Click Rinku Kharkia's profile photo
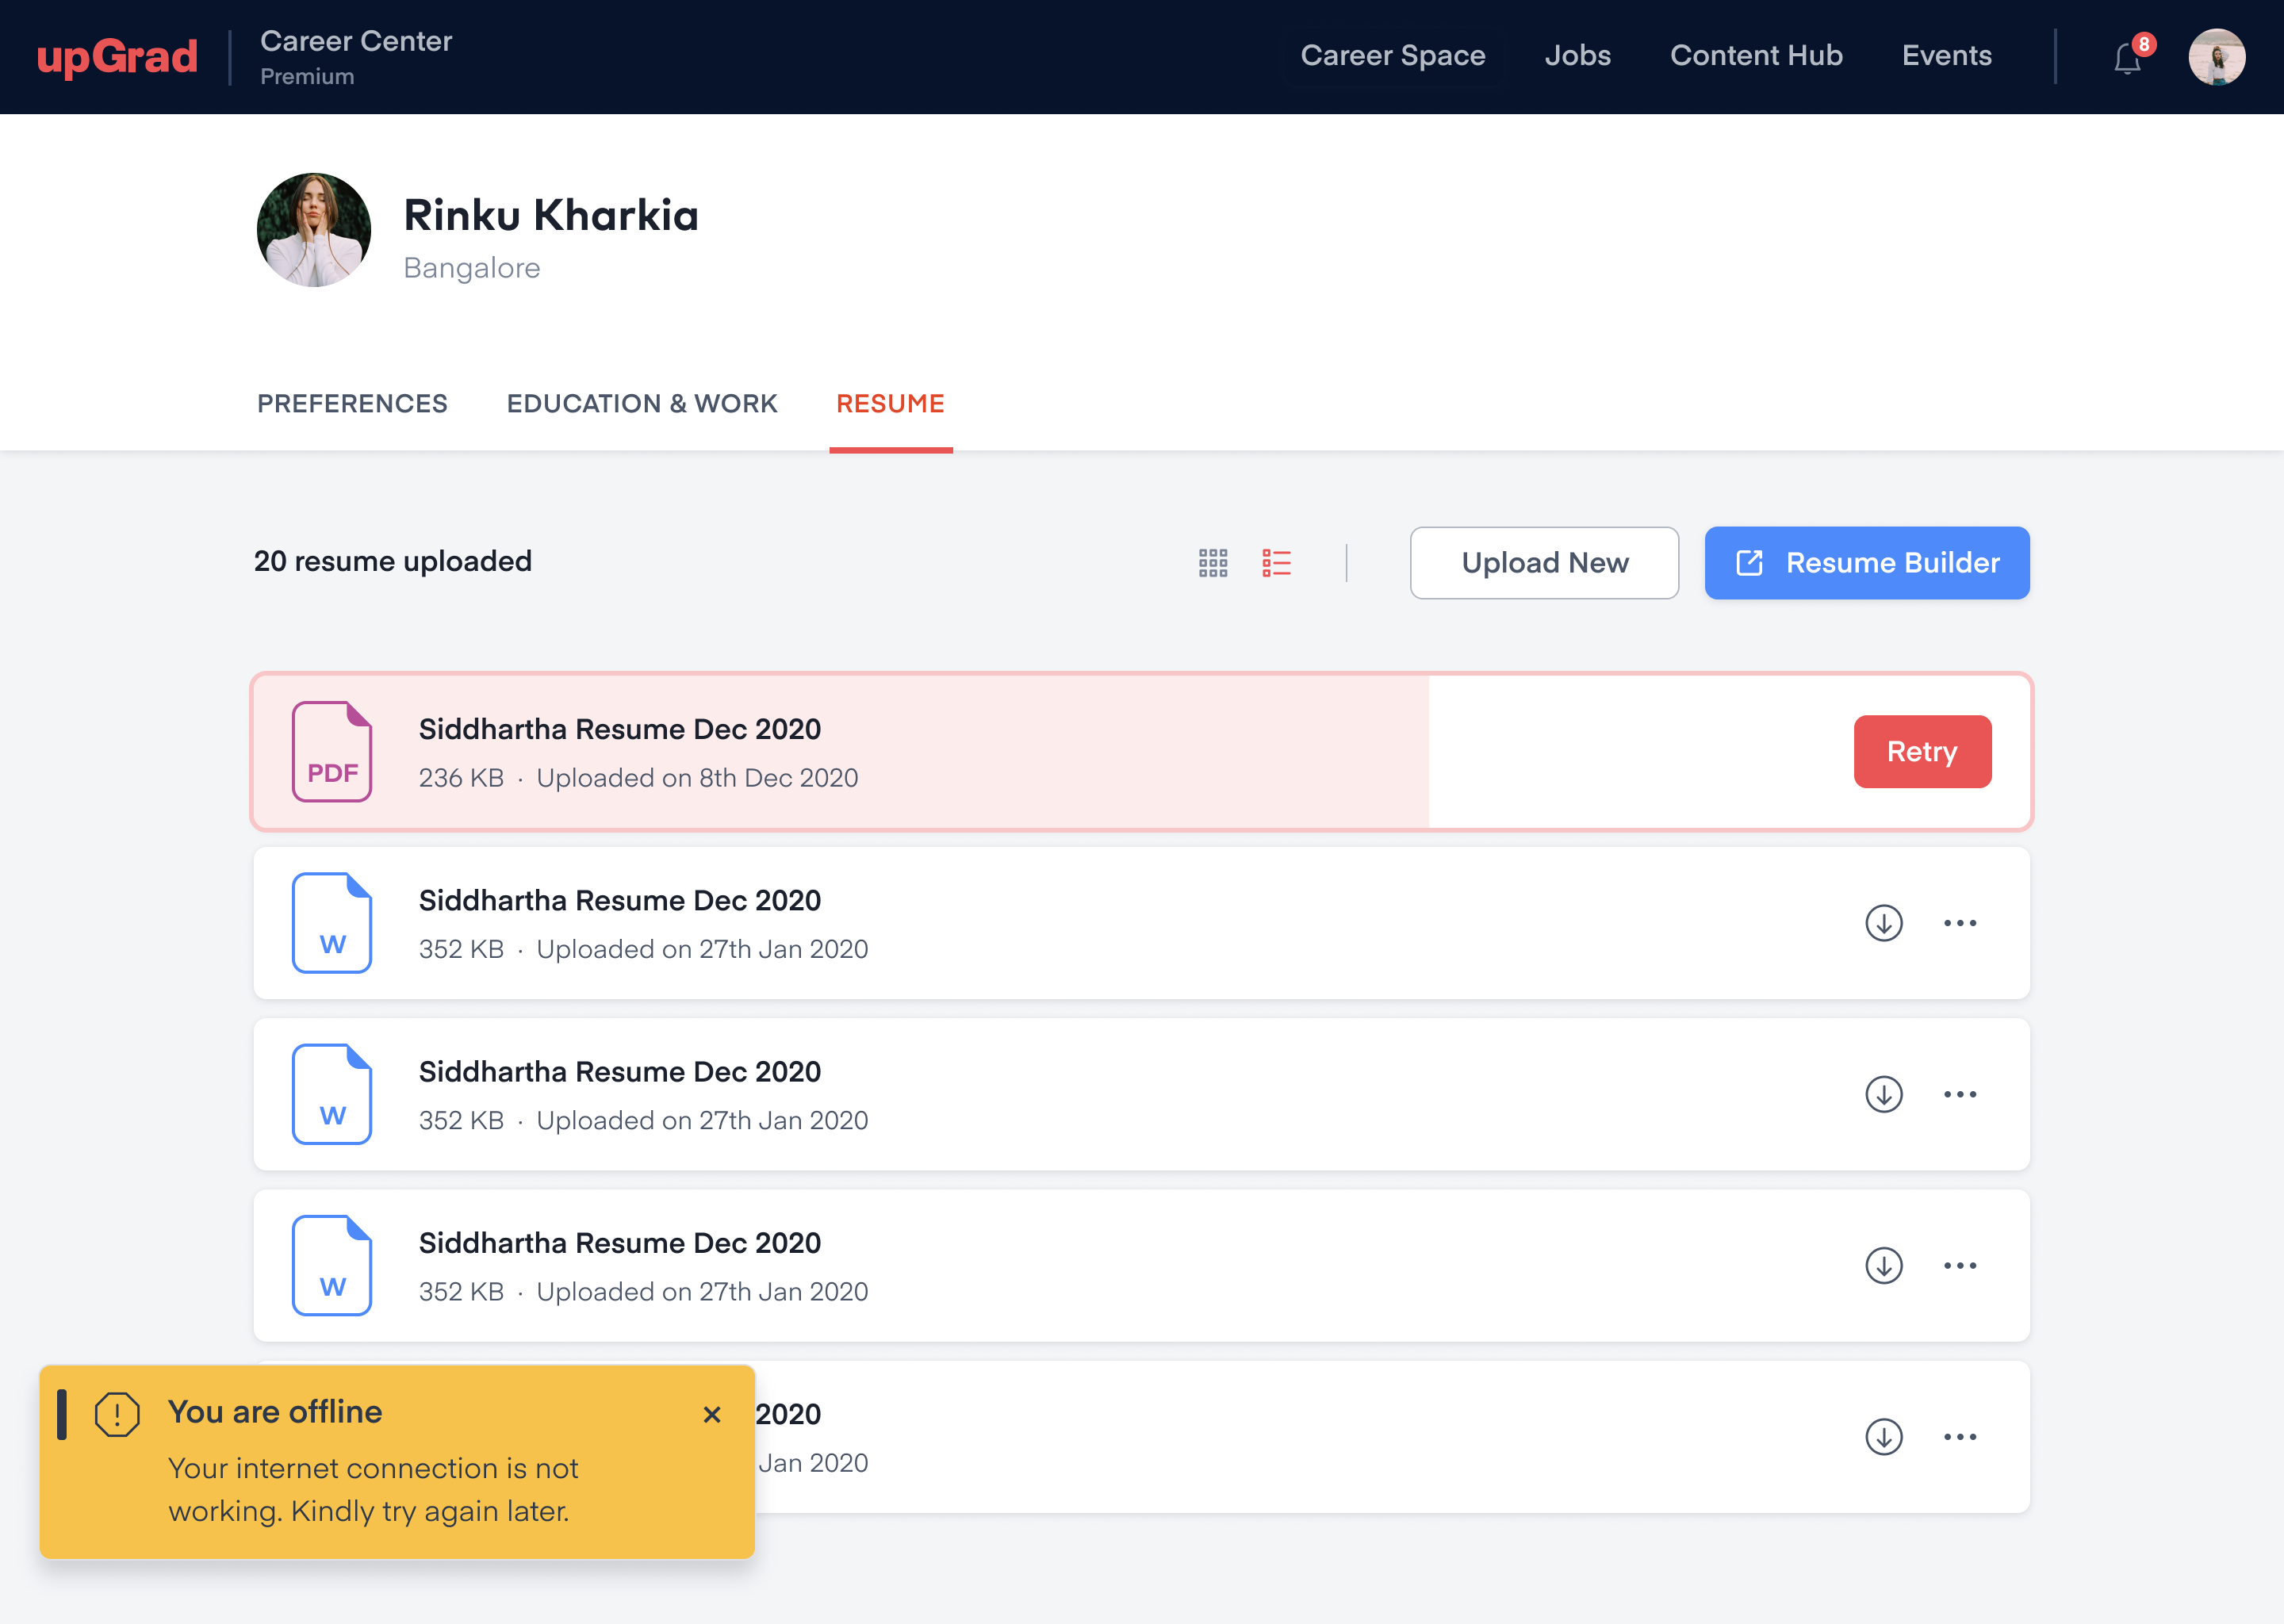Image resolution: width=2284 pixels, height=1624 pixels. 314,230
